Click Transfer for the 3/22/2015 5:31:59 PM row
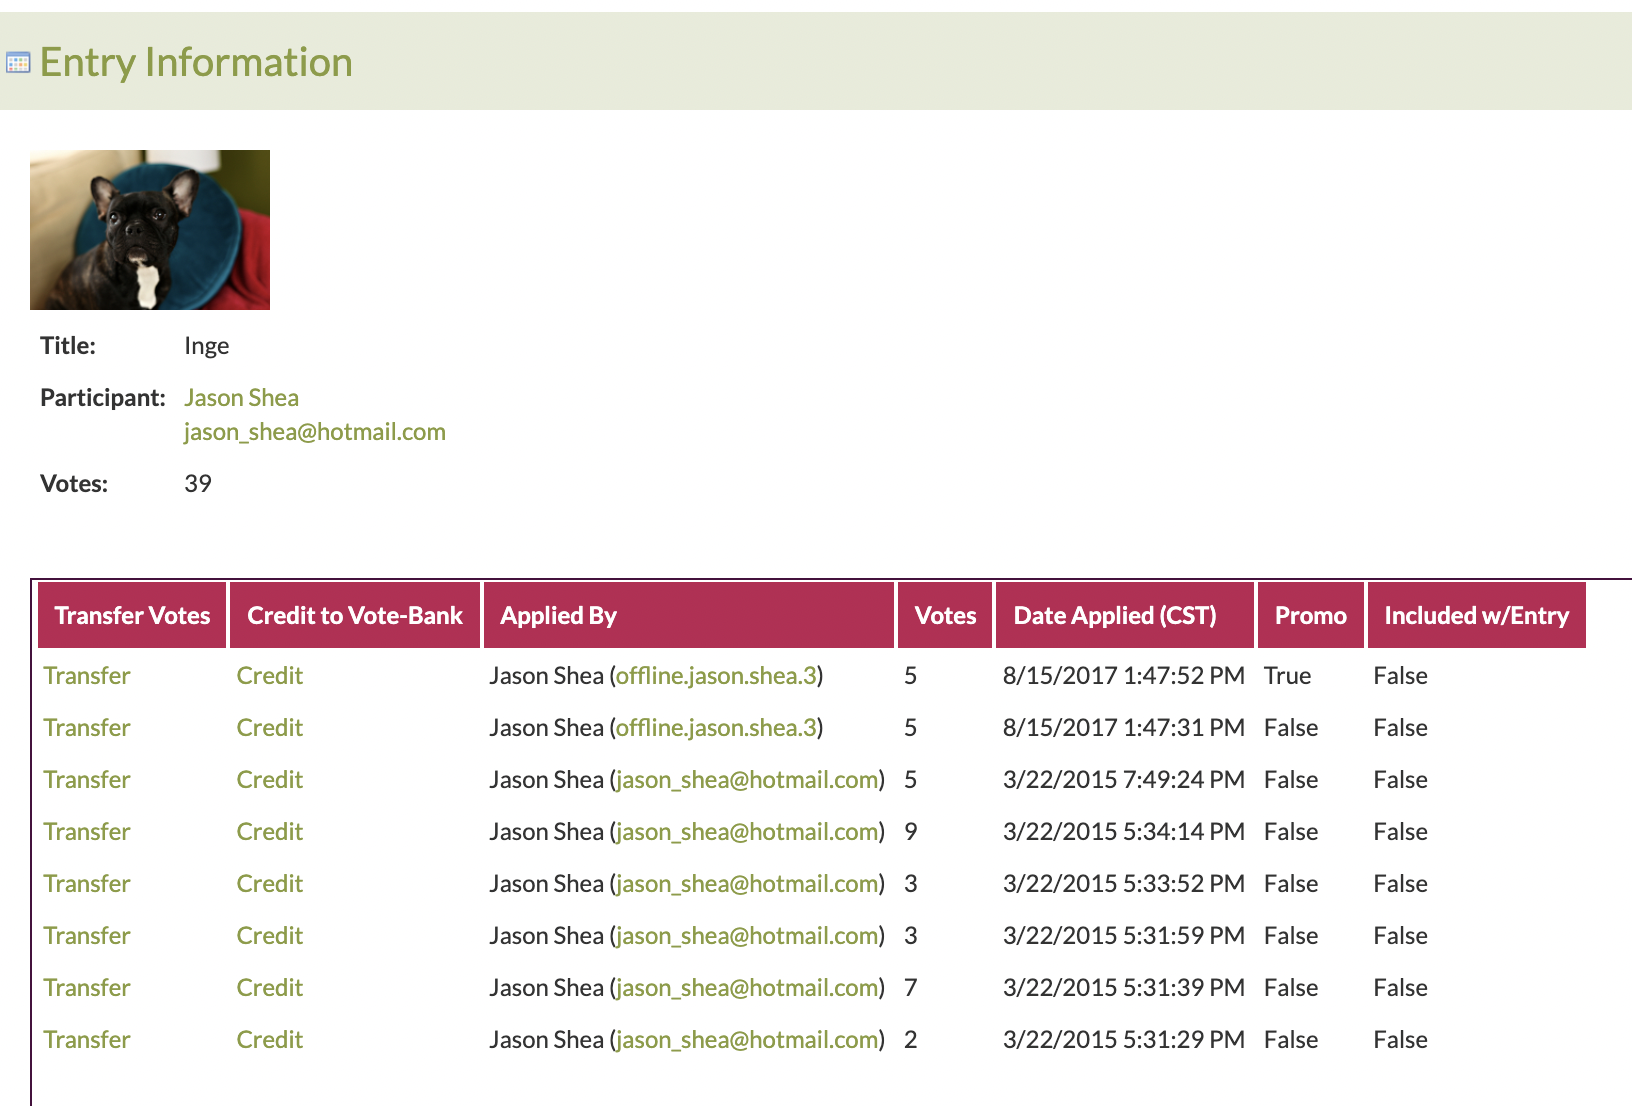Screen dimensions: 1632x1106 [x=87, y=936]
